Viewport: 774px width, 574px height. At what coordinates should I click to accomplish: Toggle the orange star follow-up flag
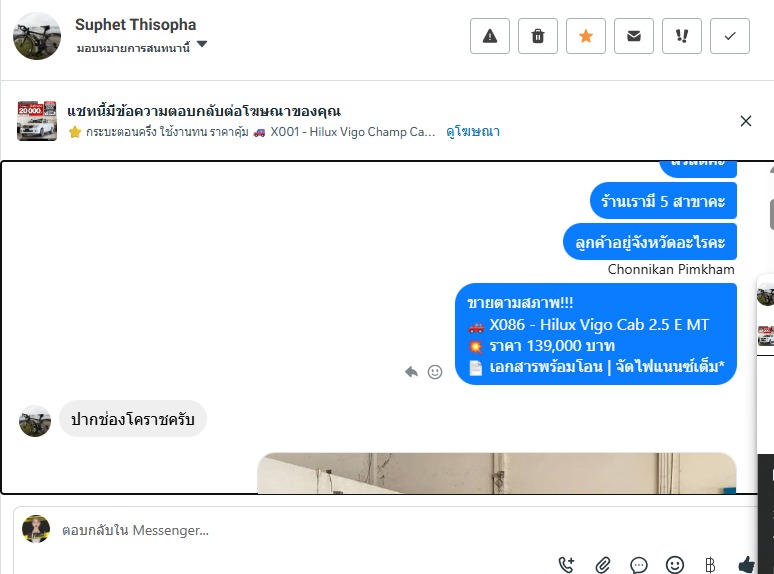585,36
